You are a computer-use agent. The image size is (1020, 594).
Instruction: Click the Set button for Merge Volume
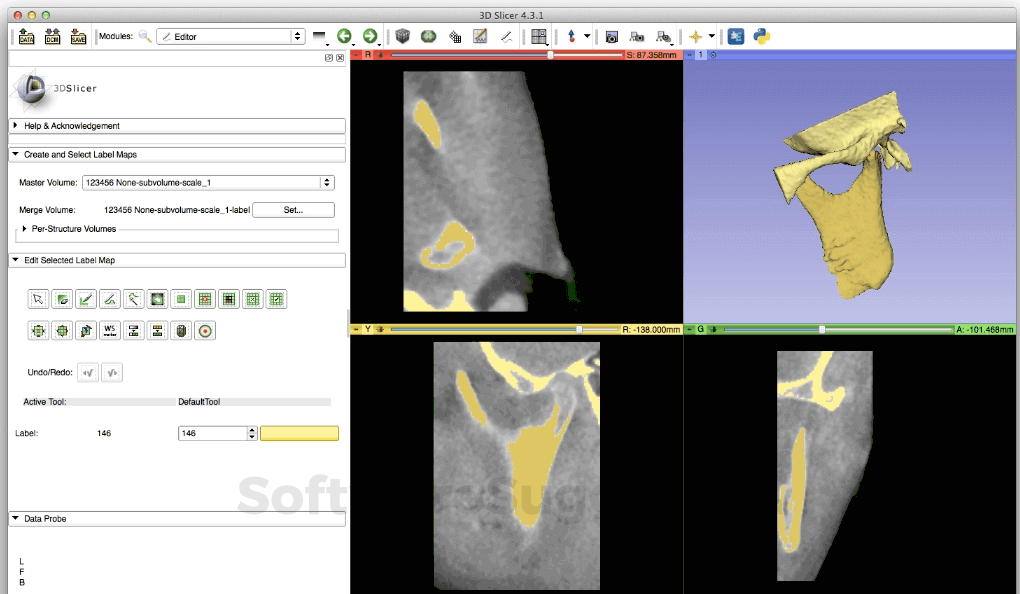pyautogui.click(x=293, y=210)
